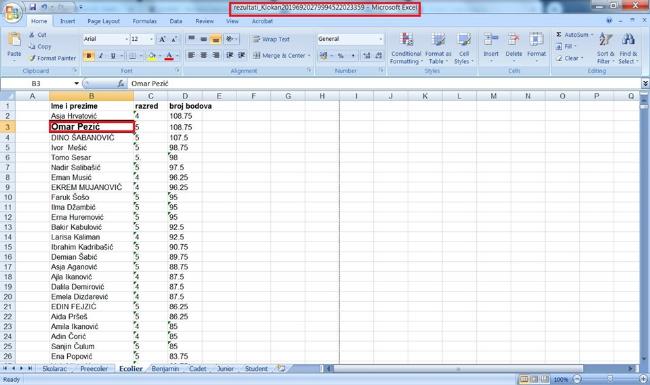Apply accounting number format
The image size is (650, 385).
323,56
